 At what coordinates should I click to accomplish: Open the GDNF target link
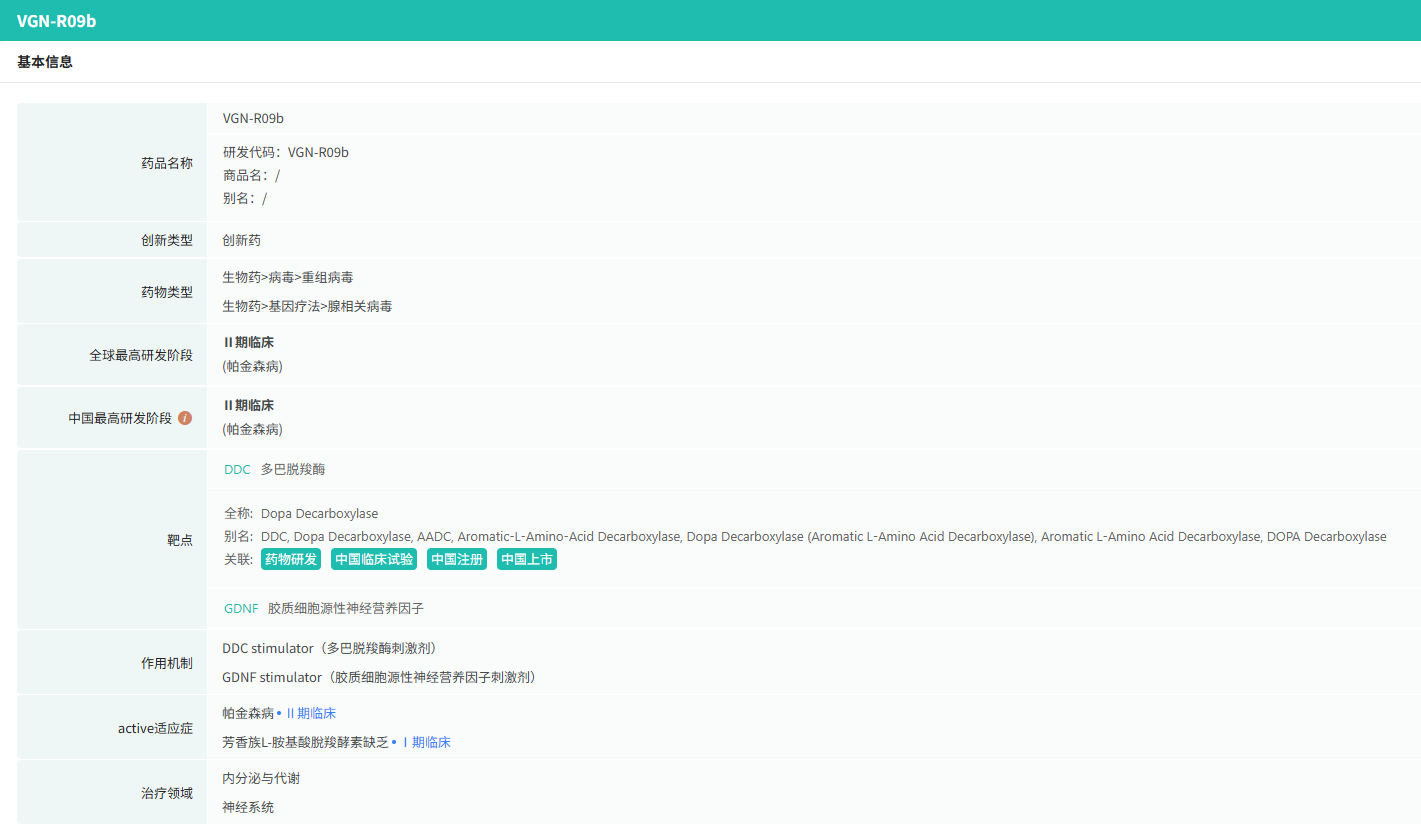click(241, 608)
